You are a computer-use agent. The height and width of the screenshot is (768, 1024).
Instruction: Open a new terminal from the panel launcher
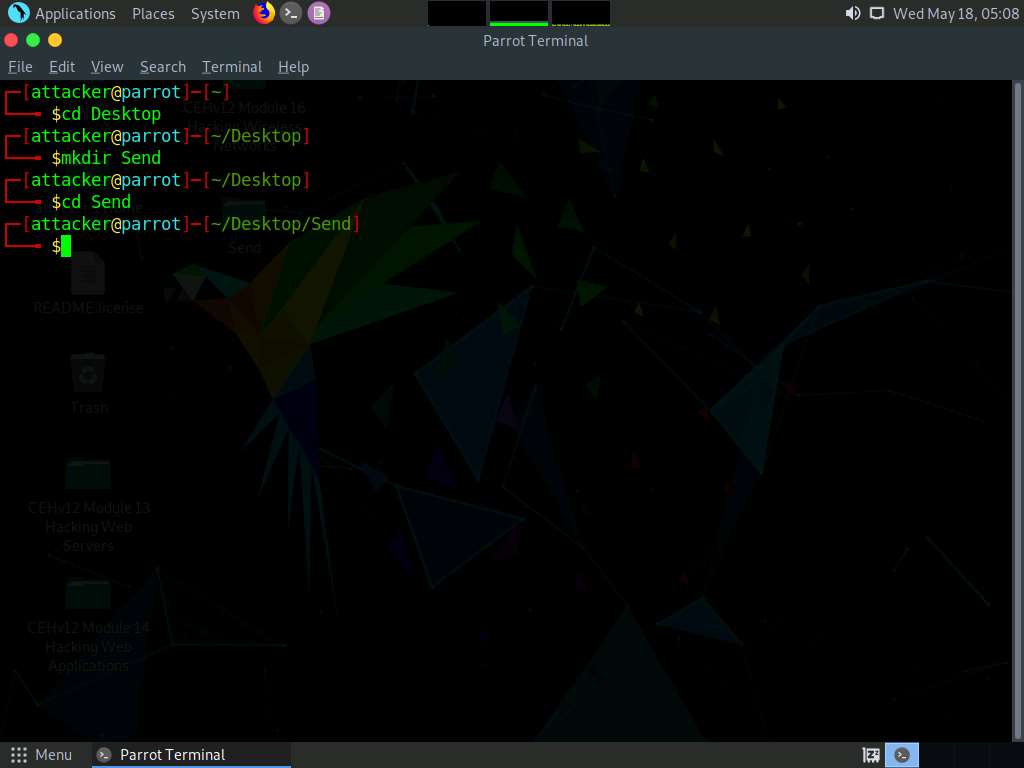(291, 13)
